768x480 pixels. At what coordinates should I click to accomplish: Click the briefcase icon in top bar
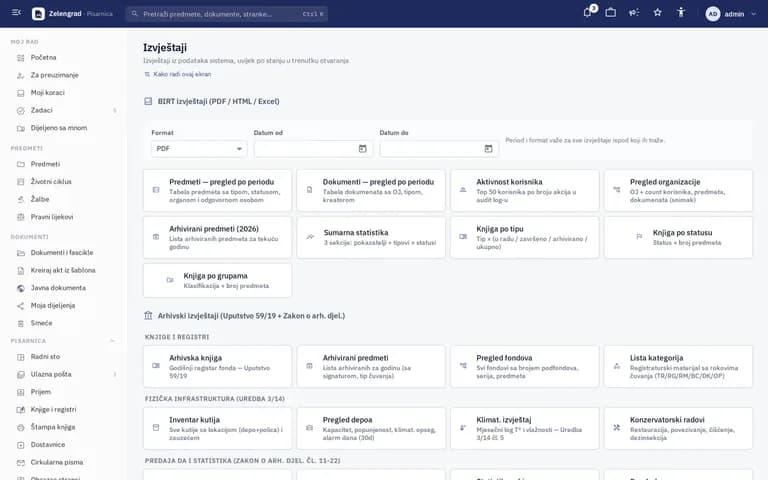[610, 13]
